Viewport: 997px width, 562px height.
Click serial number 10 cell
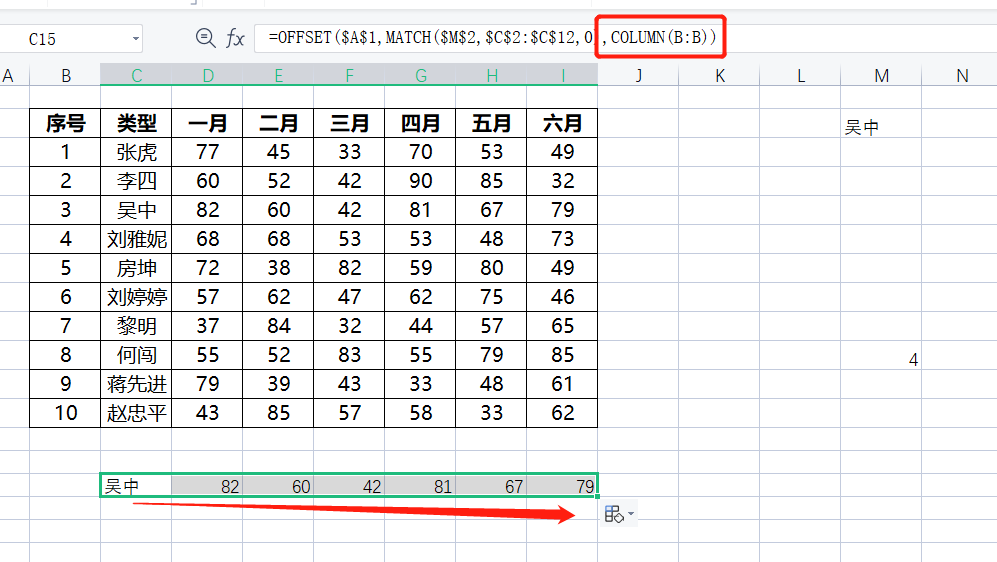tap(65, 413)
